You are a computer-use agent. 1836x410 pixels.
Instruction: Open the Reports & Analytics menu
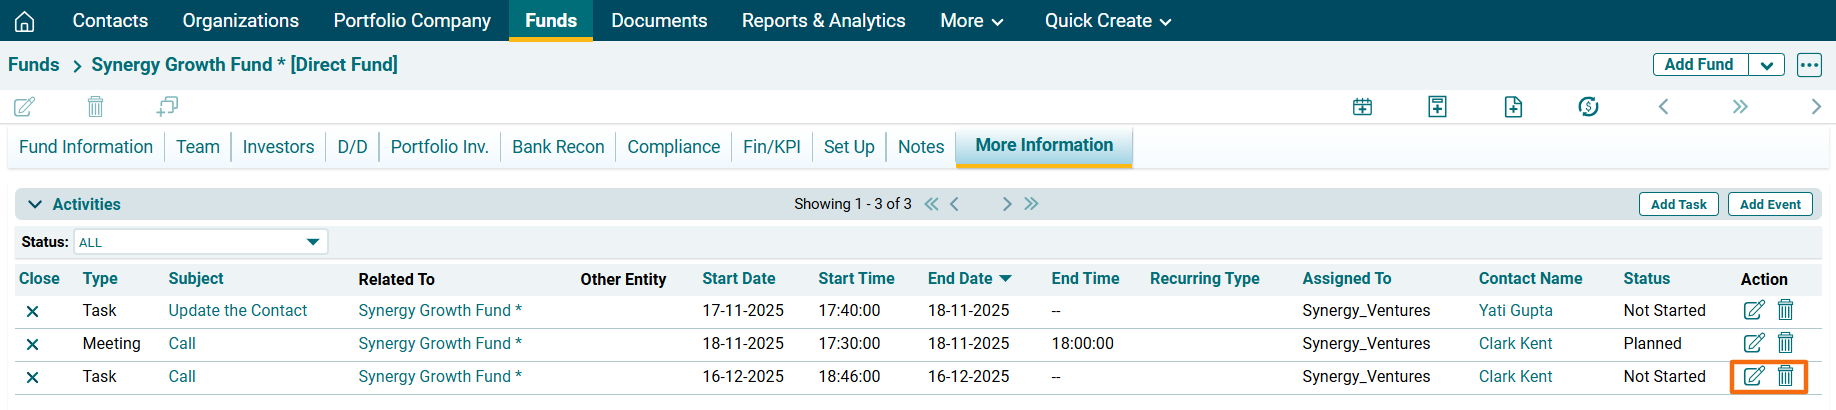(823, 21)
